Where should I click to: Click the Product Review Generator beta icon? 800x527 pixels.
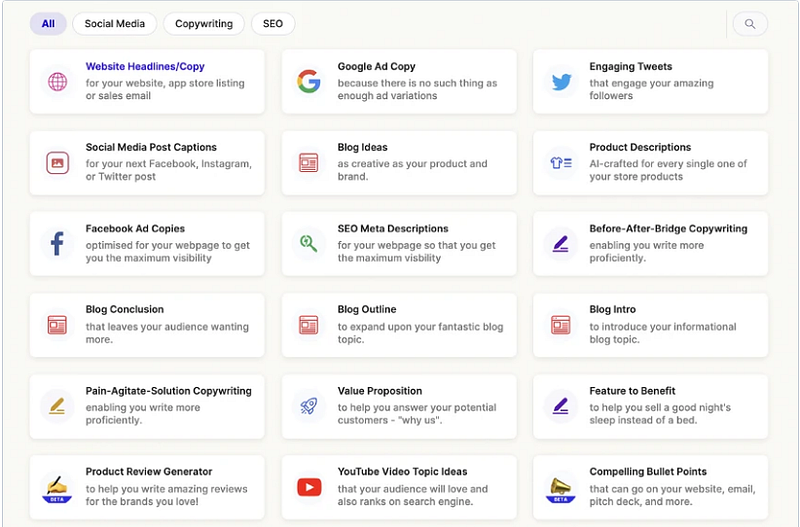point(57,487)
